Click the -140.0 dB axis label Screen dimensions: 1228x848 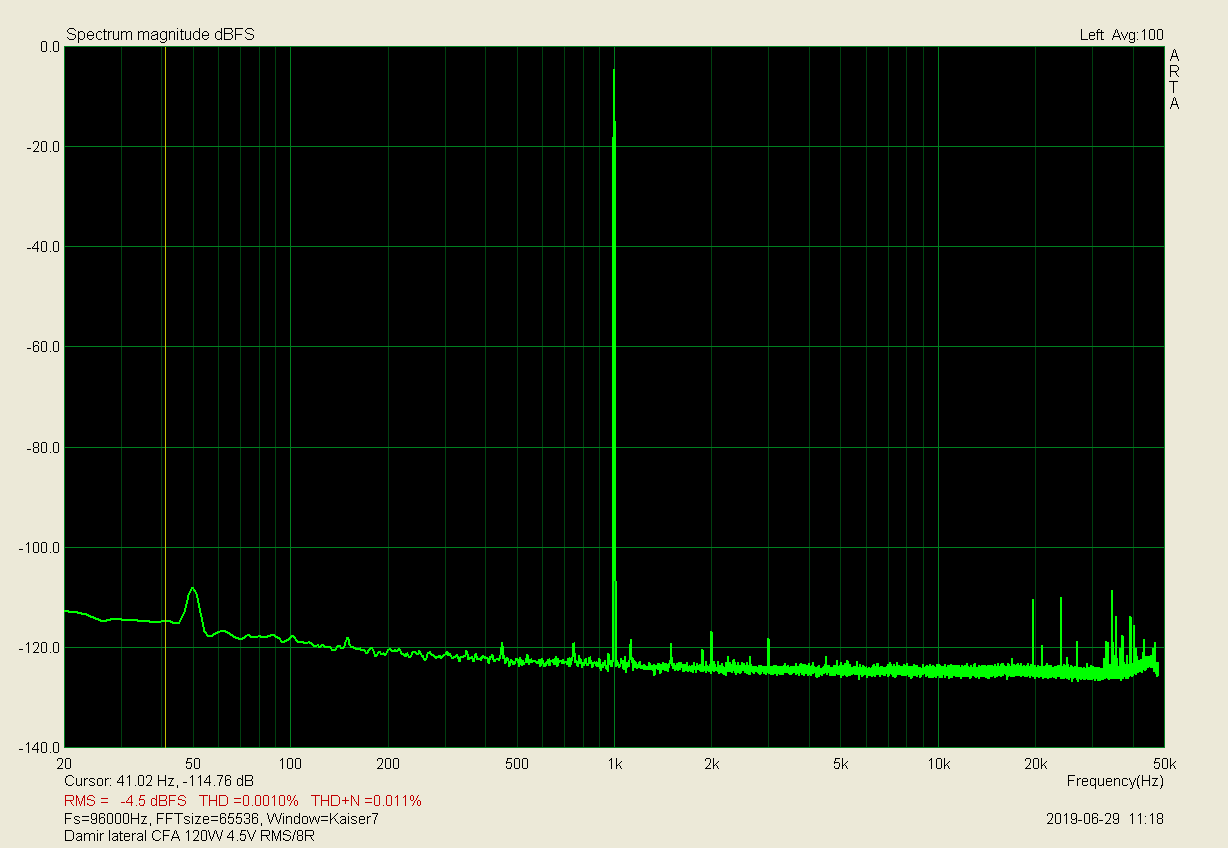pyautogui.click(x=40, y=747)
